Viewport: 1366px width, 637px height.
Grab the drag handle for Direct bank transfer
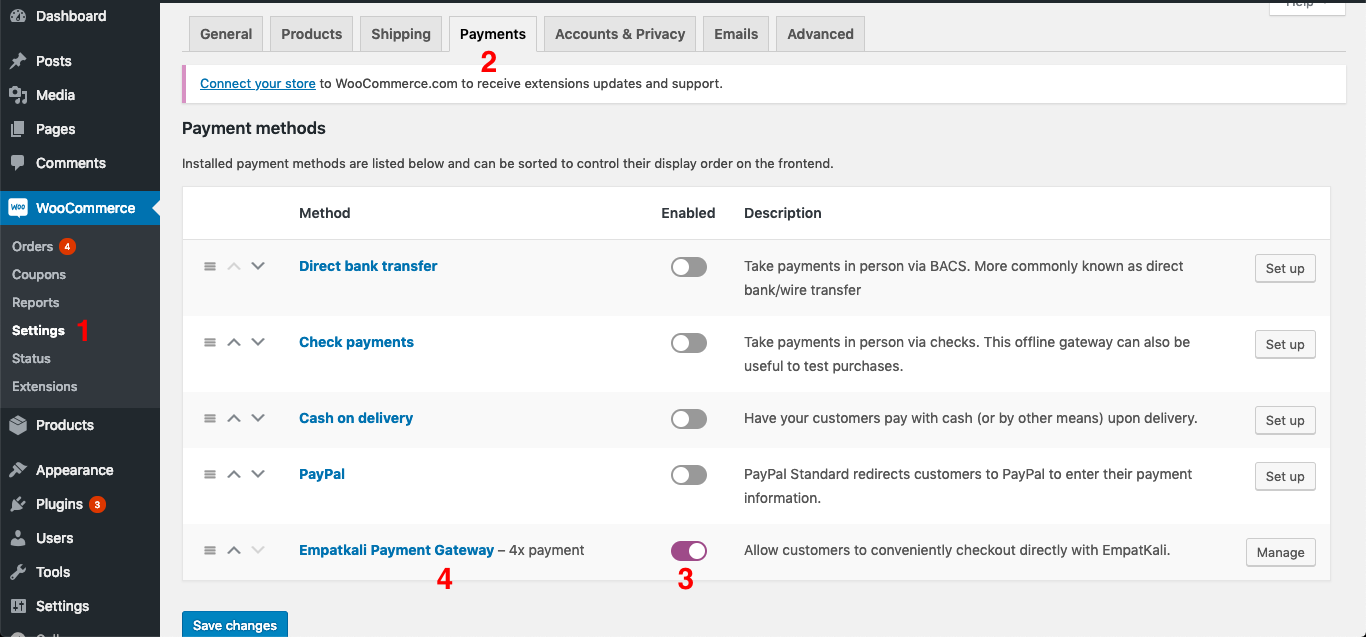click(x=210, y=266)
